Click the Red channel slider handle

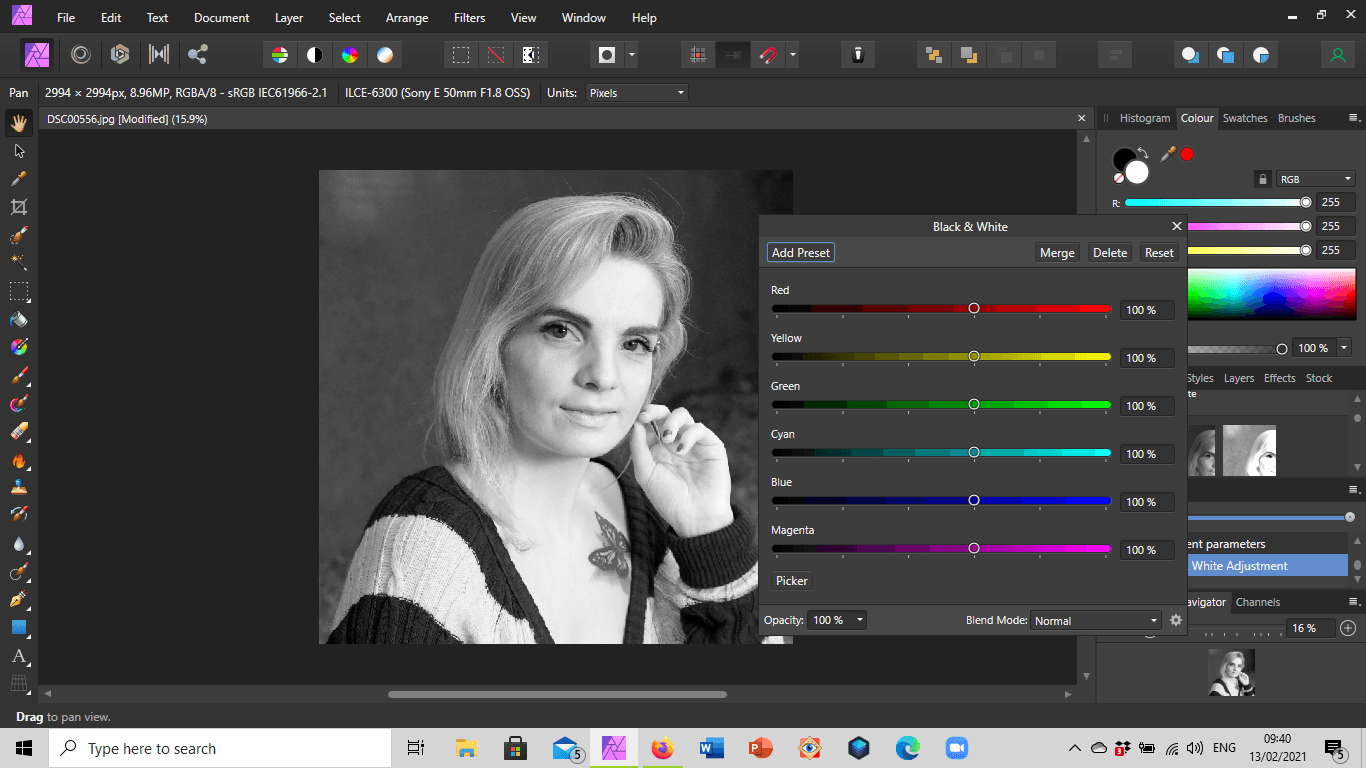[x=974, y=308]
